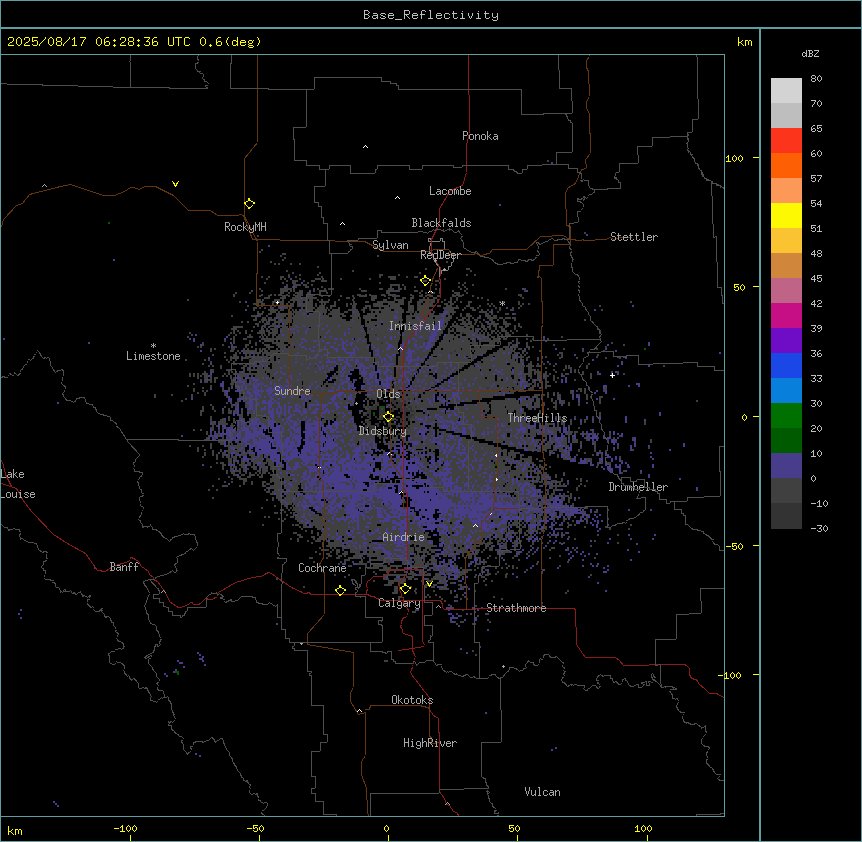Click the Strathmore city label
The image size is (862, 842).
(516, 608)
